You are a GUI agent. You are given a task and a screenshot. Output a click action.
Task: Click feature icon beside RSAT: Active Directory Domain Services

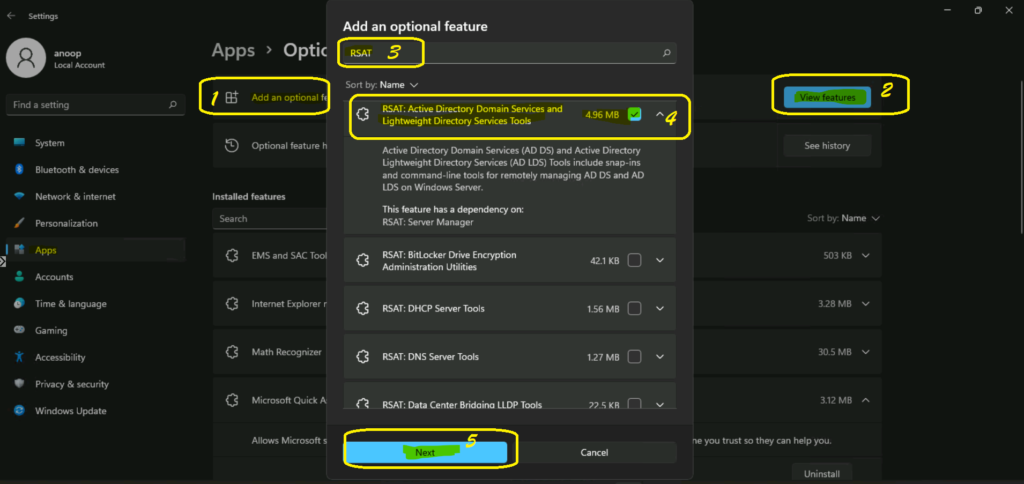(362, 115)
